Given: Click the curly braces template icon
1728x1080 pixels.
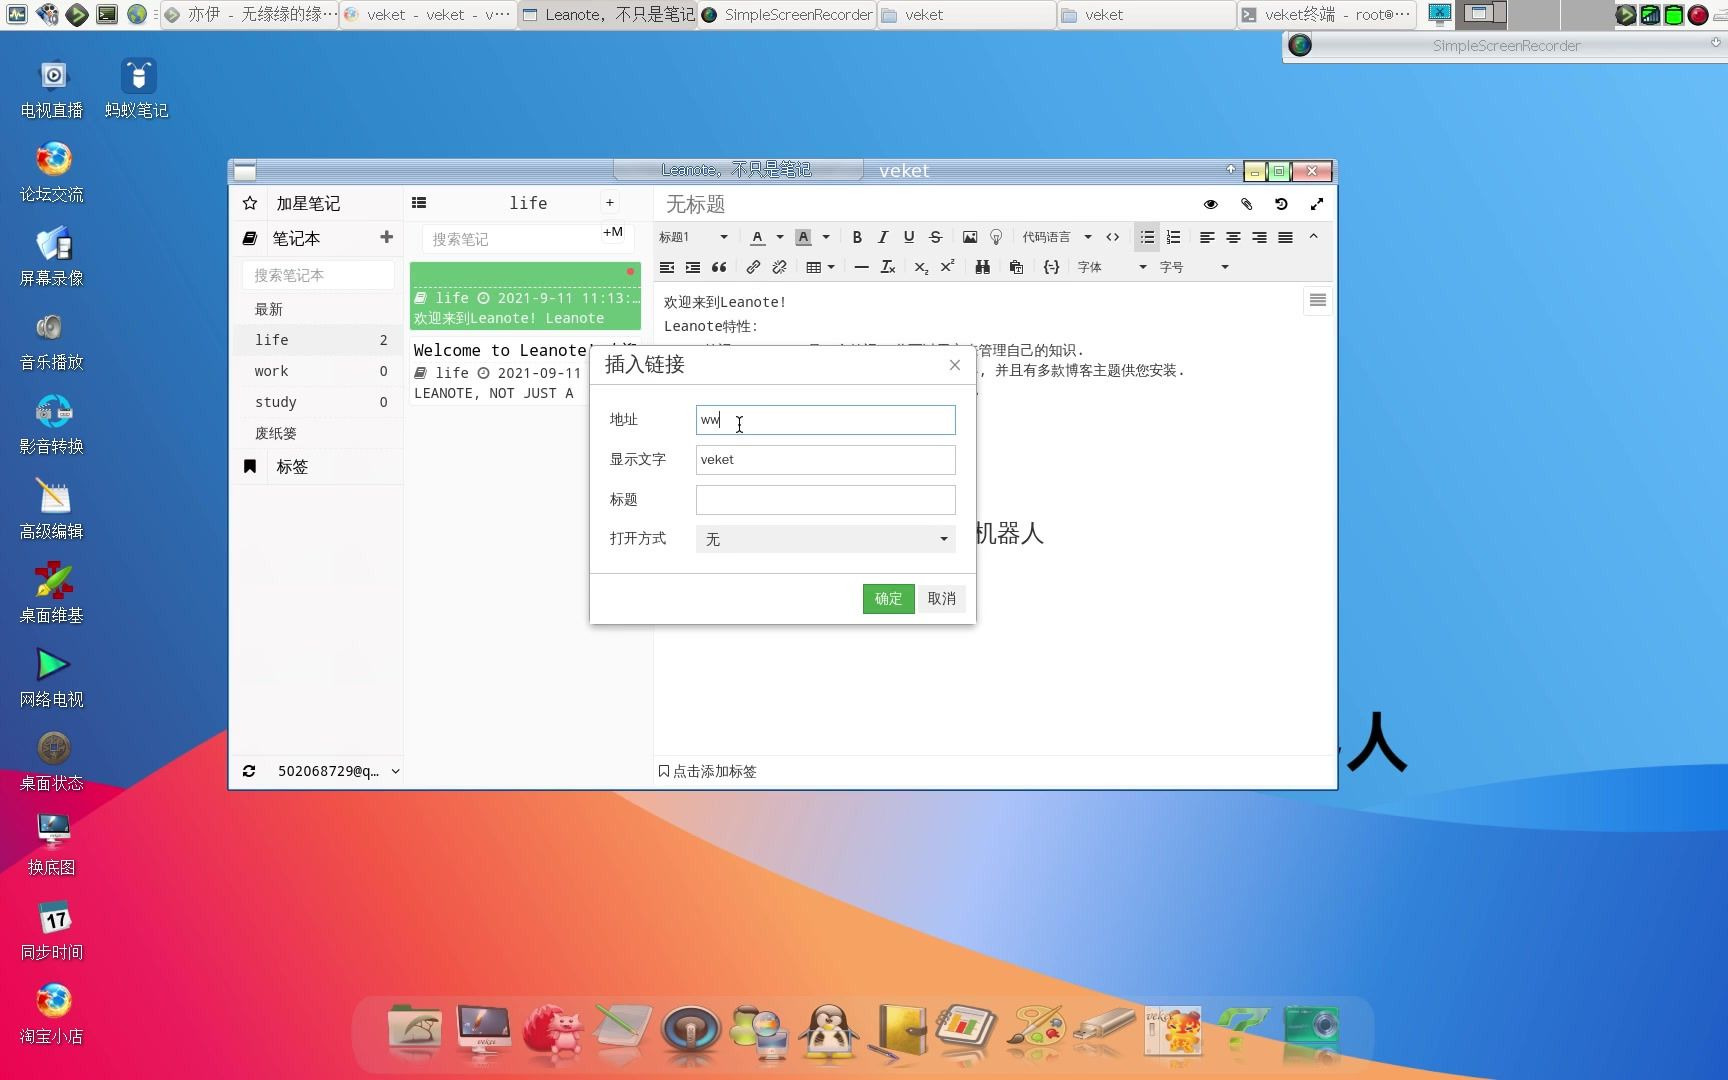Looking at the screenshot, I should pos(1051,267).
